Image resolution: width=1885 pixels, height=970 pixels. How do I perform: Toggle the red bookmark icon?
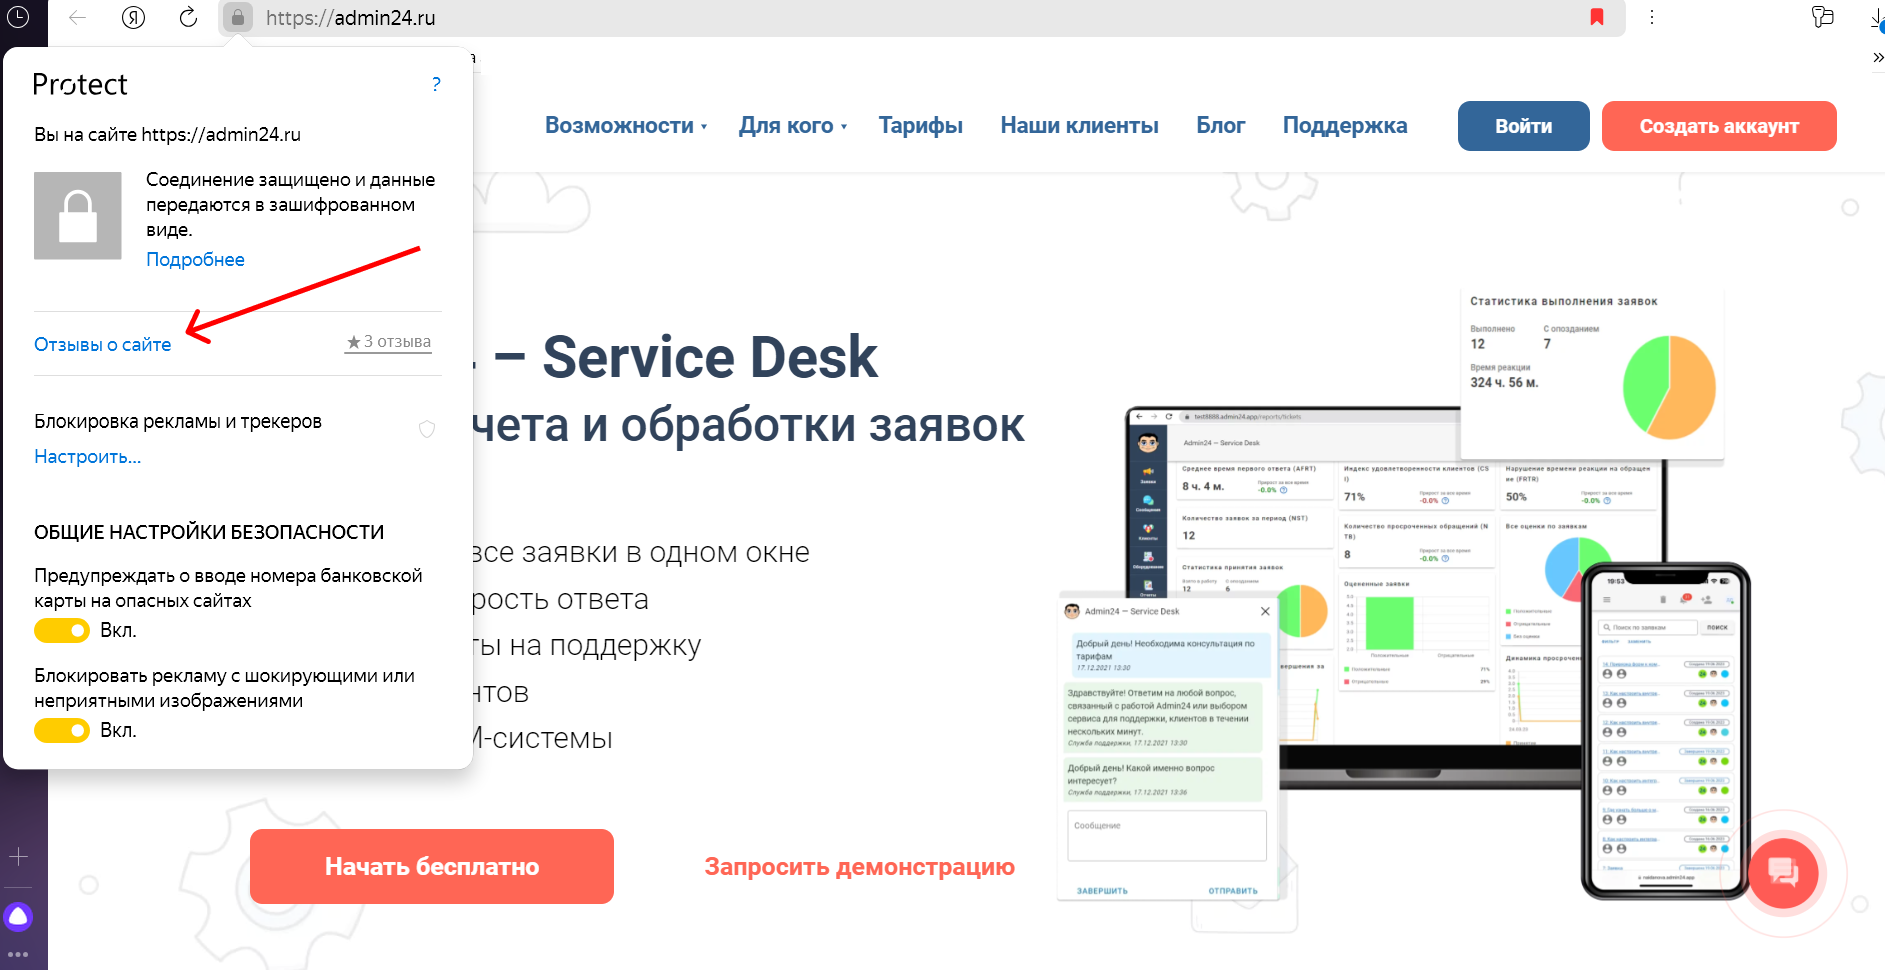1597,17
